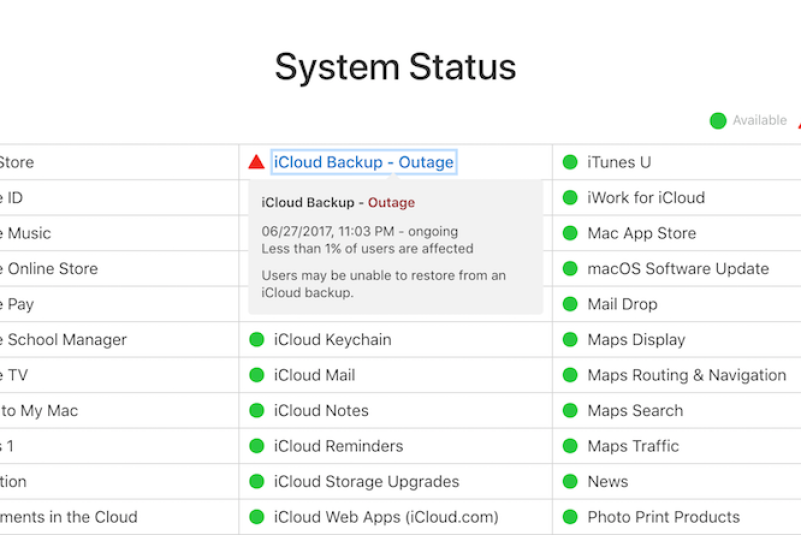Image resolution: width=801 pixels, height=535 pixels.
Task: Click green status dot beside News
Action: click(x=570, y=481)
